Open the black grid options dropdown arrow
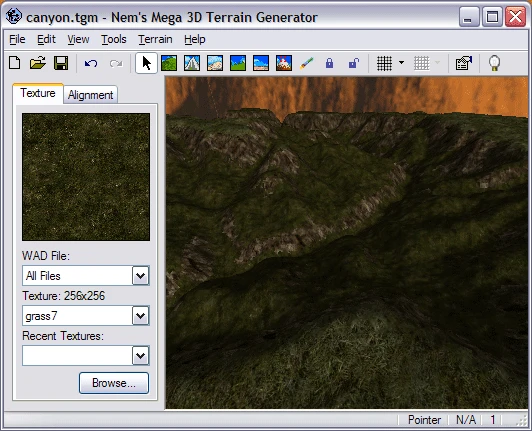This screenshot has width=532, height=431. coord(401,63)
